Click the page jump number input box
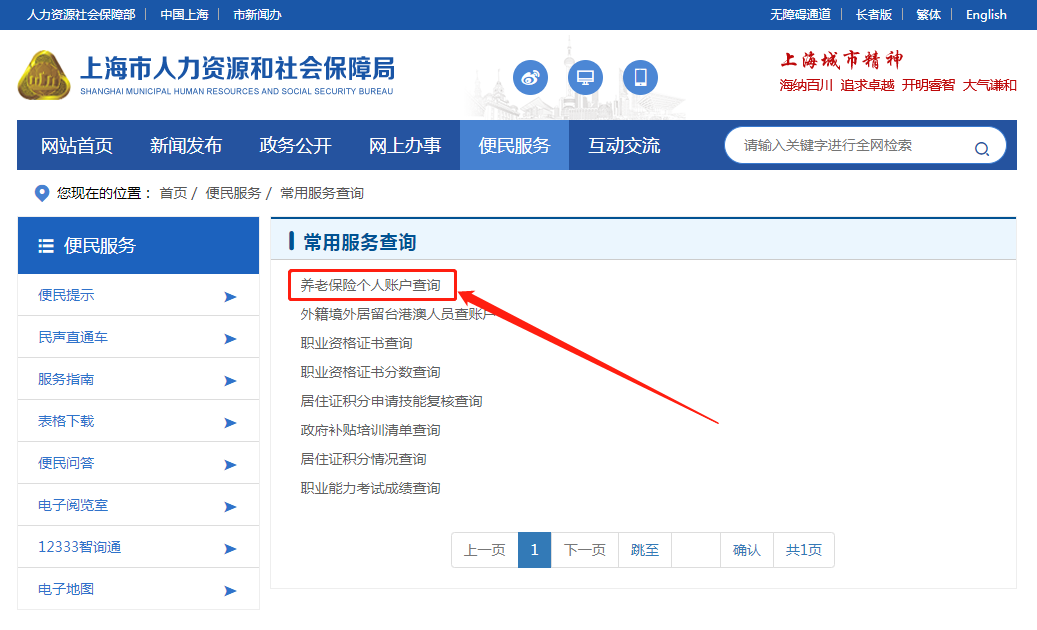1037x630 pixels. [696, 550]
